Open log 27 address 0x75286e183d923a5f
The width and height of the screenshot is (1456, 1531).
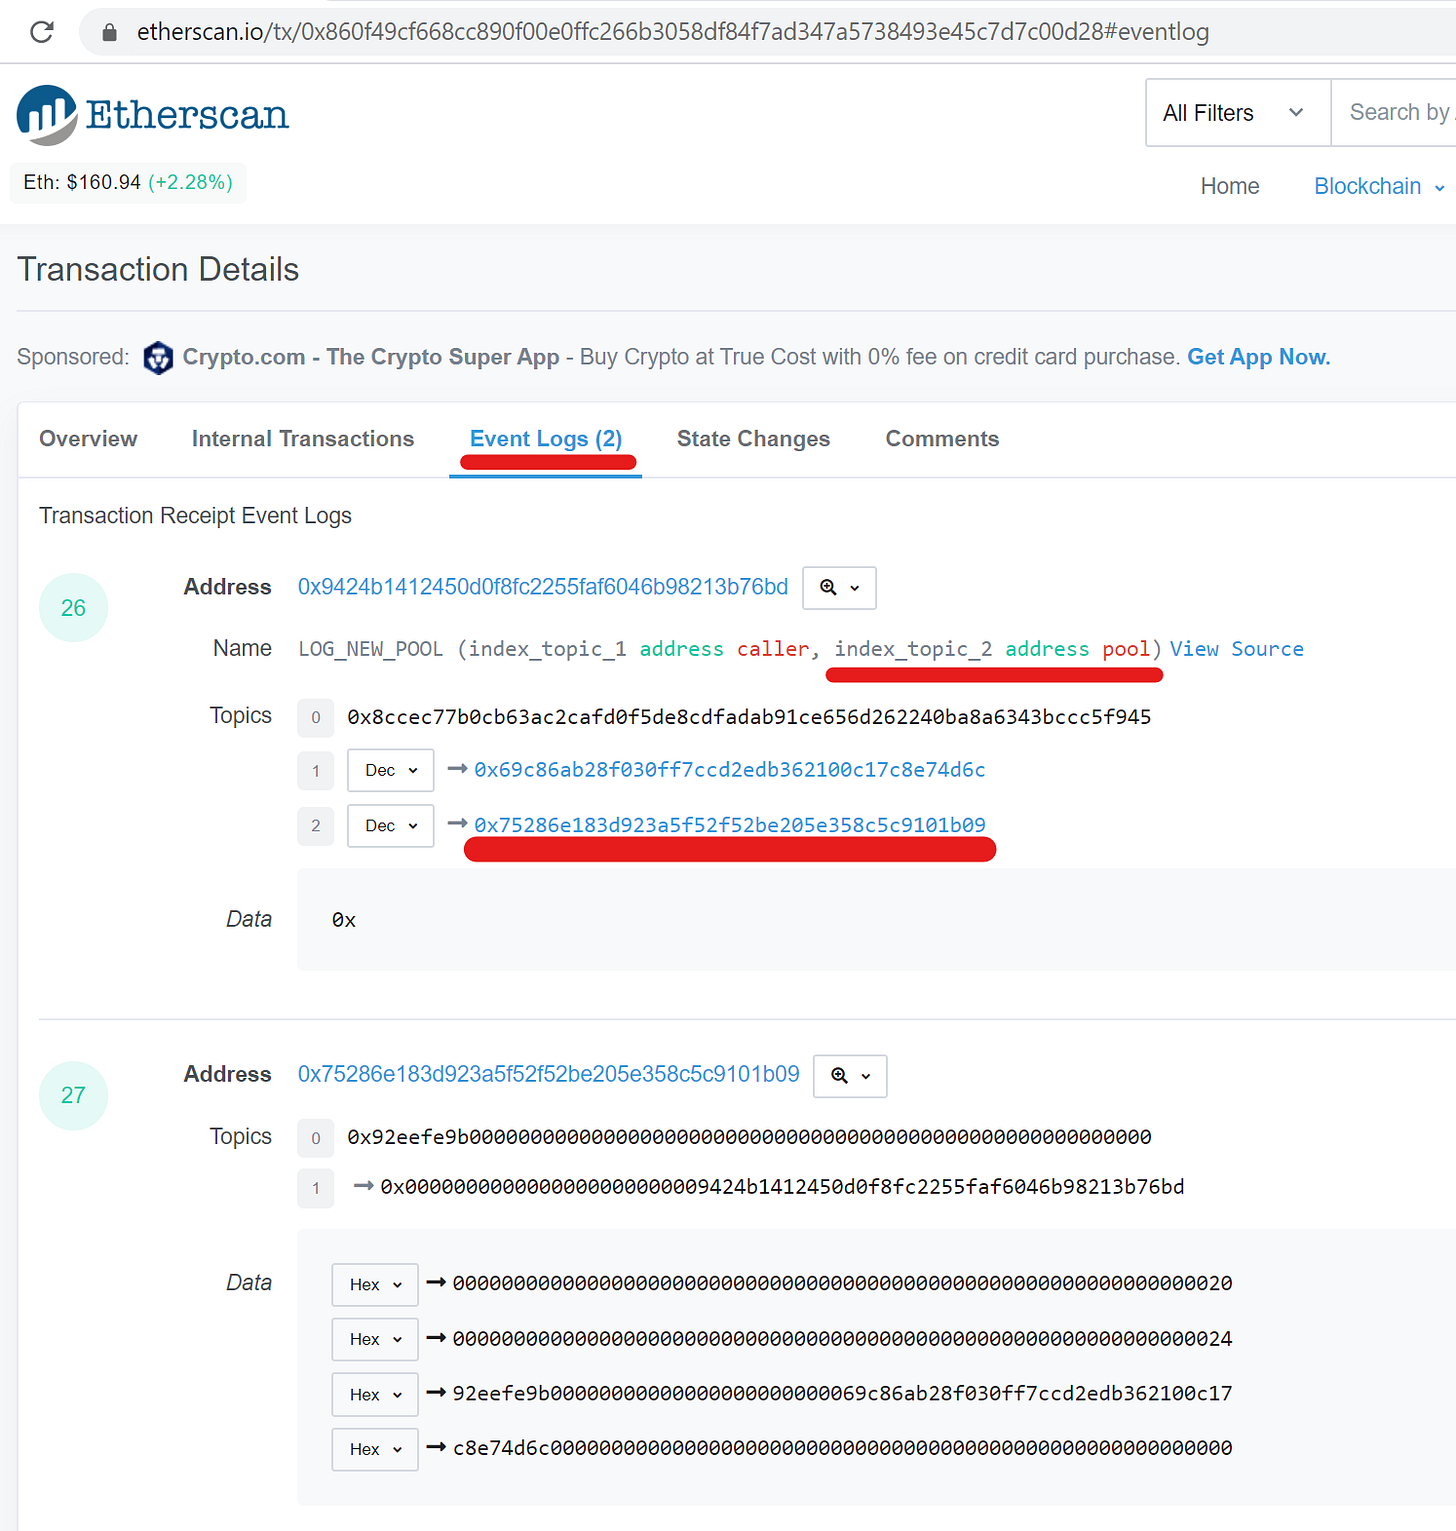click(549, 1074)
